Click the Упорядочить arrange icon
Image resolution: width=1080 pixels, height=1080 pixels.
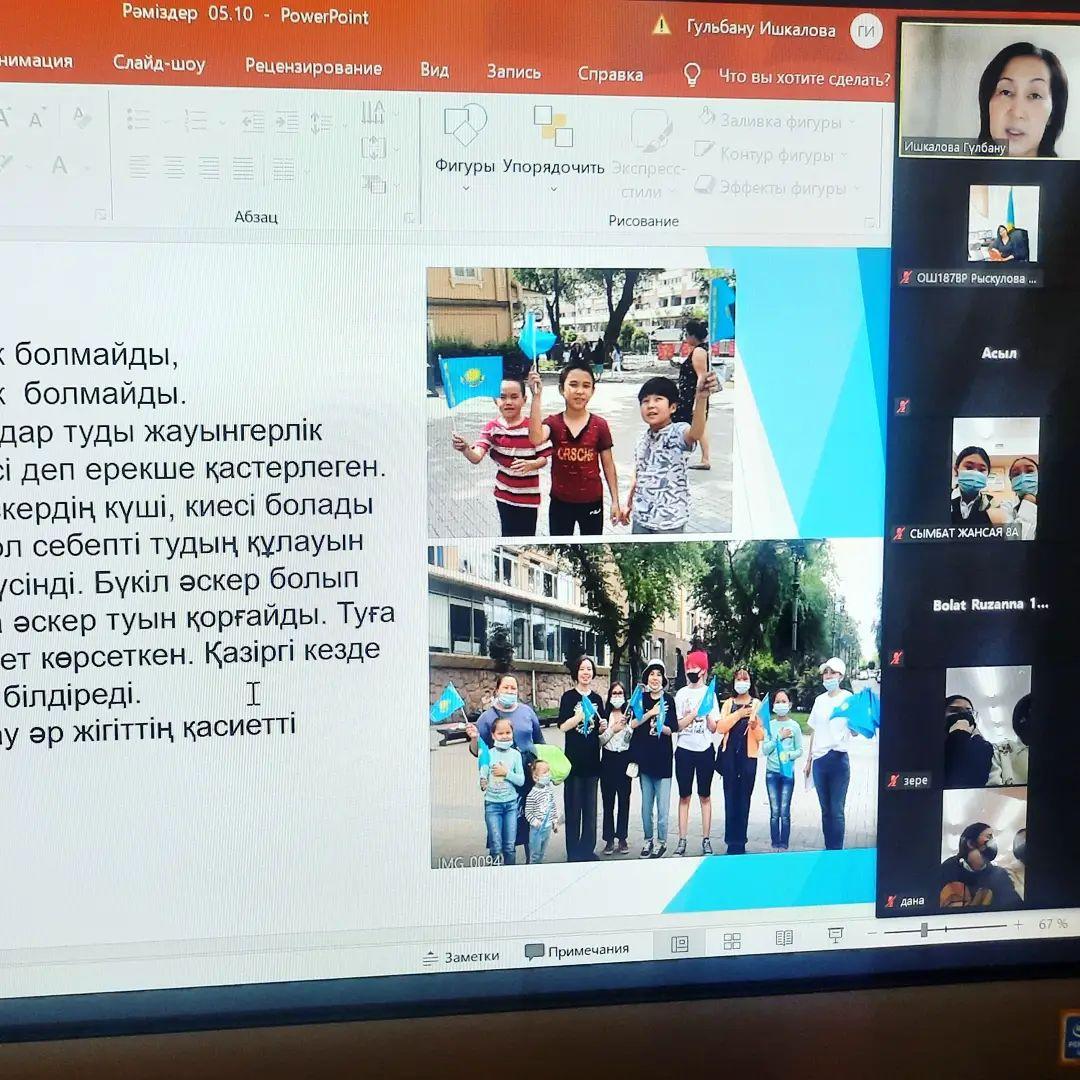coord(553,129)
